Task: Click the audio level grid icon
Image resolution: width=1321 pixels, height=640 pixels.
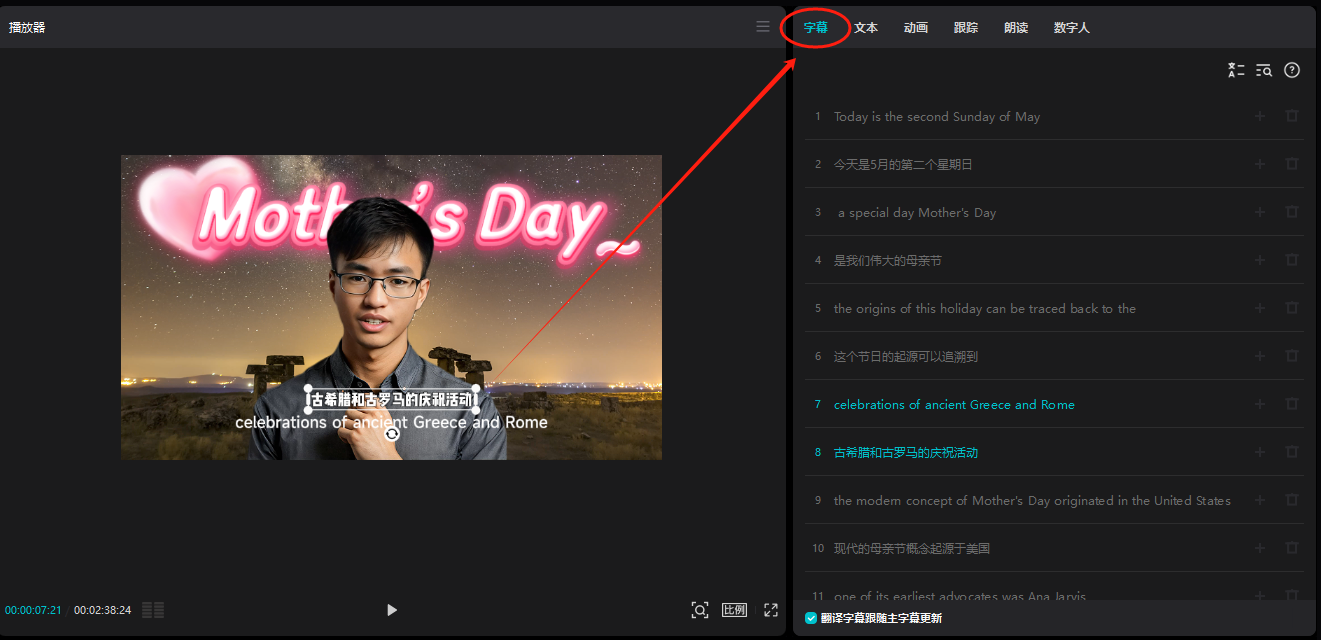Action: click(153, 610)
